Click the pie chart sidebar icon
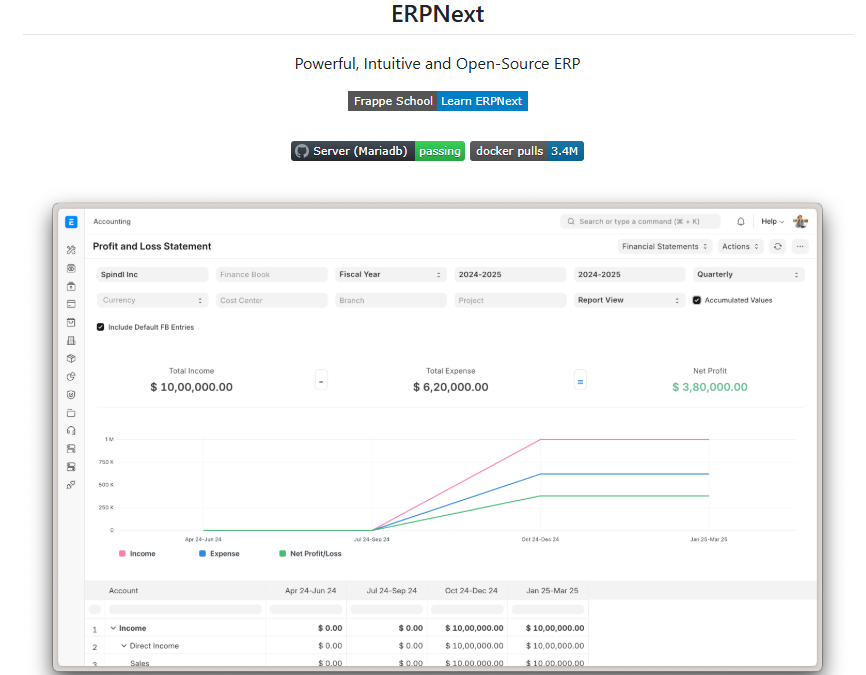This screenshot has height=675, width=866. point(71,377)
